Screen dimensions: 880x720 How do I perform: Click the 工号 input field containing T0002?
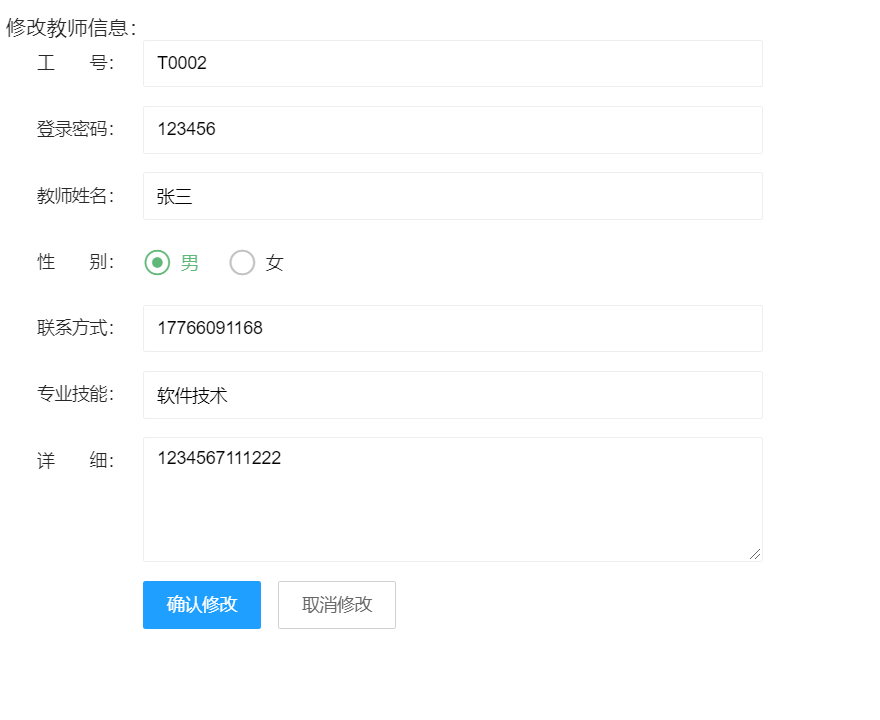[452, 64]
